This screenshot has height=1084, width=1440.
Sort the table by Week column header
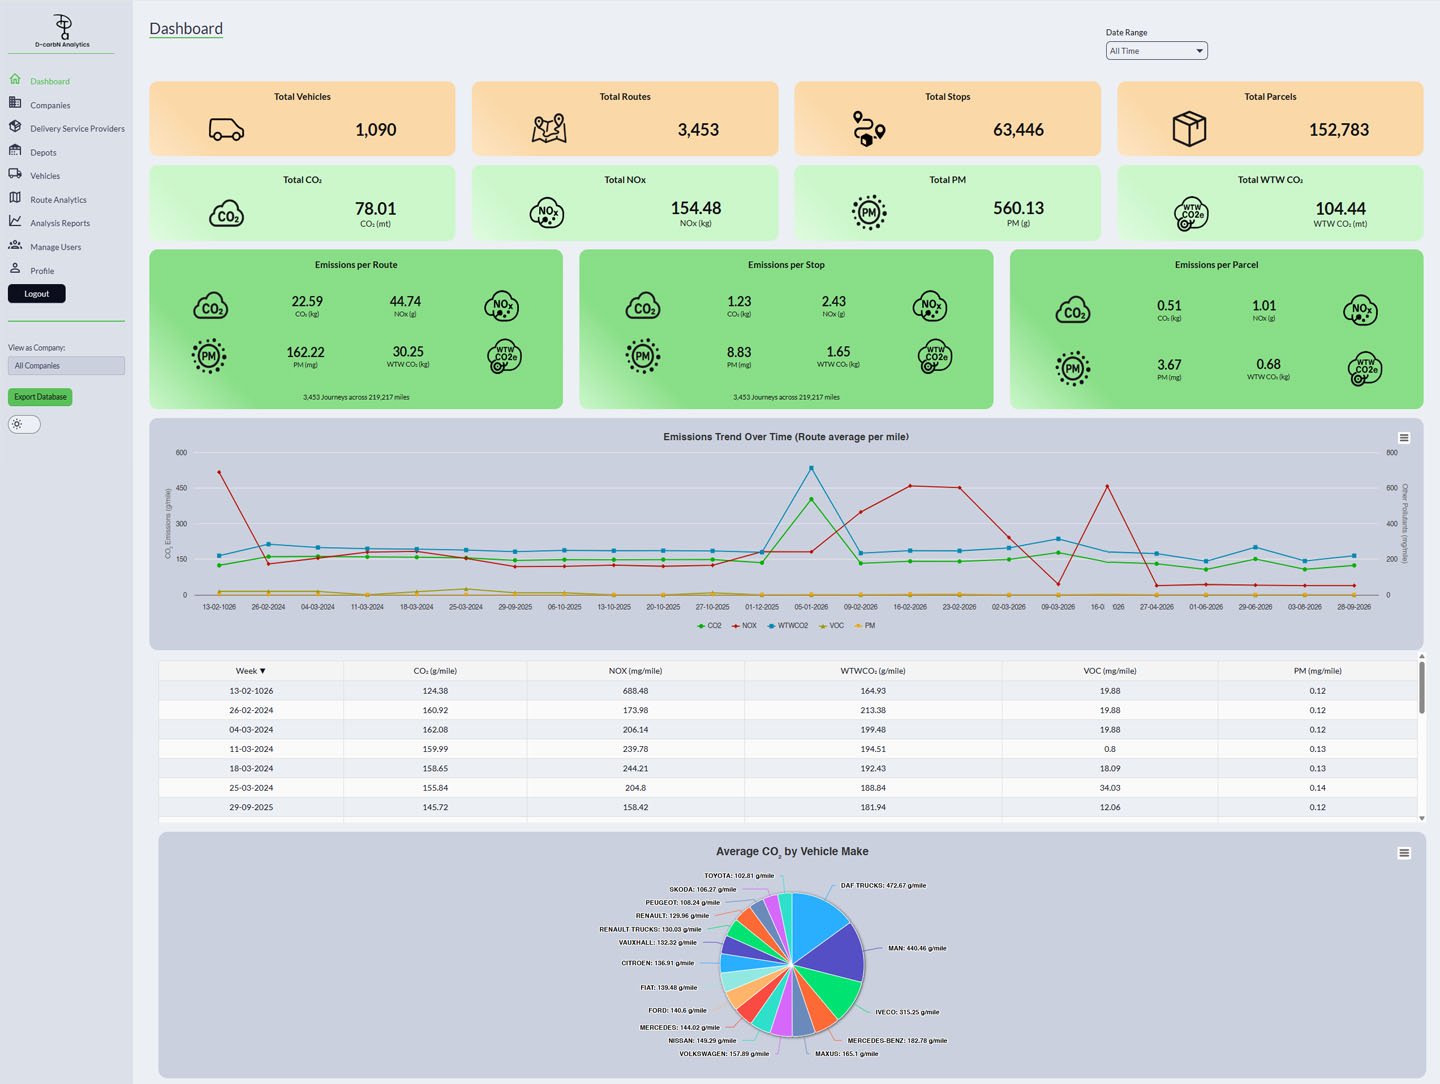[250, 671]
